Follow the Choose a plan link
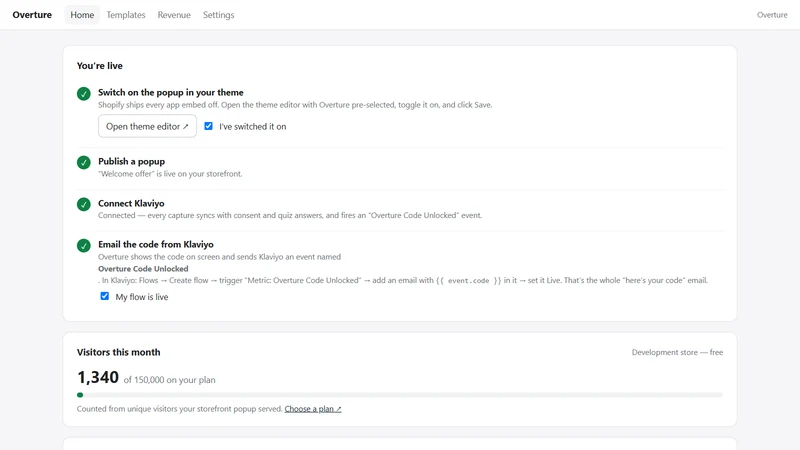The width and height of the screenshot is (800, 450). coord(313,409)
